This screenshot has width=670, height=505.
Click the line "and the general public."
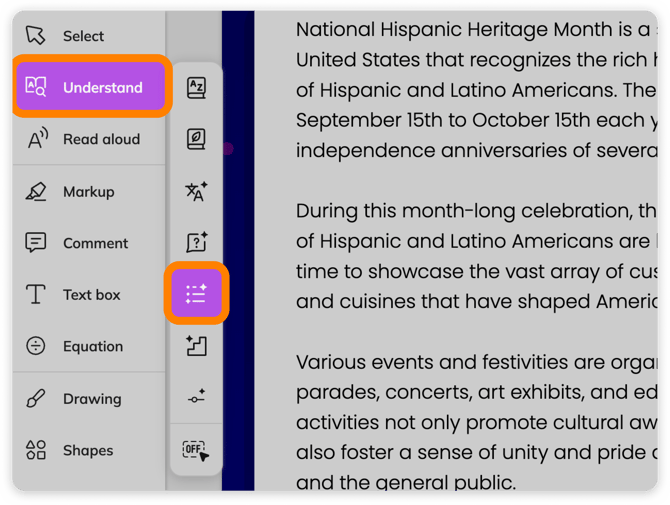[406, 482]
